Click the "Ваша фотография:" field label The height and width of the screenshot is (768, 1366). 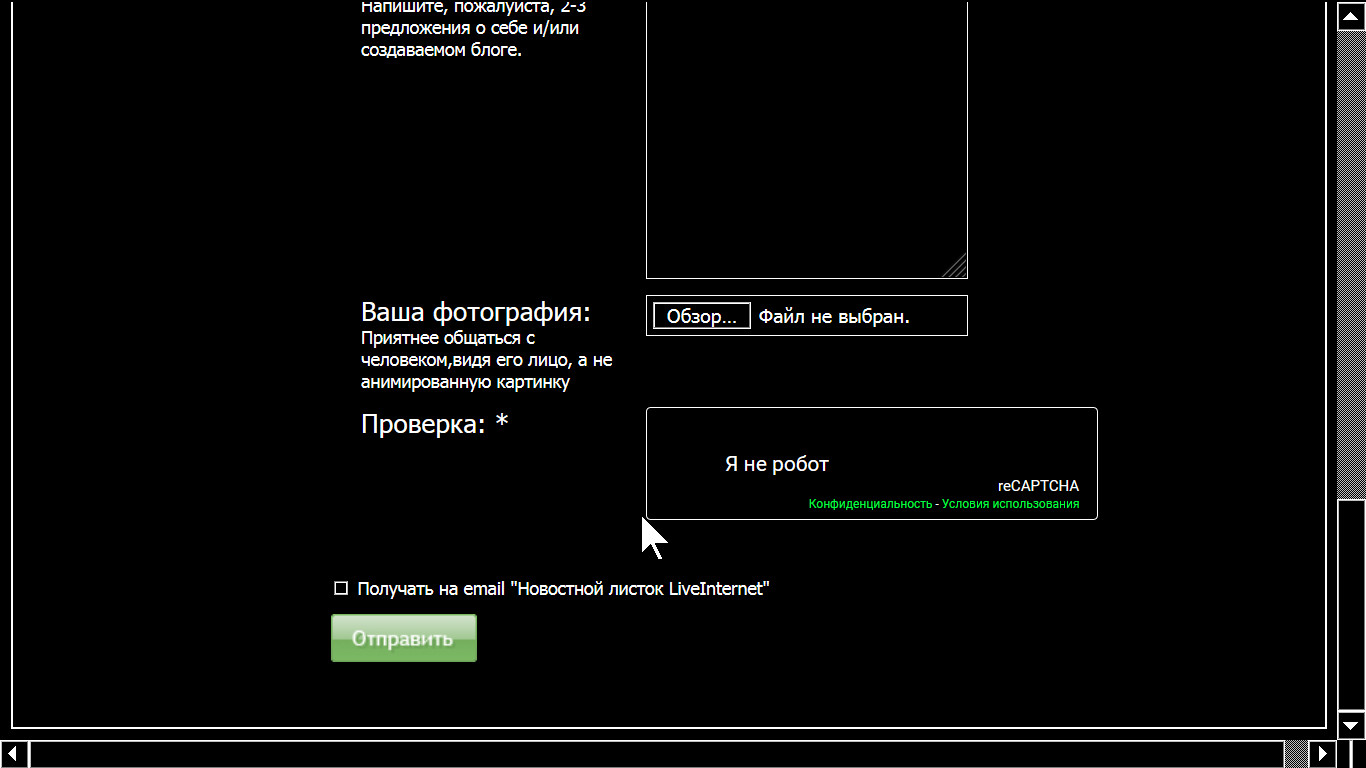coord(476,312)
